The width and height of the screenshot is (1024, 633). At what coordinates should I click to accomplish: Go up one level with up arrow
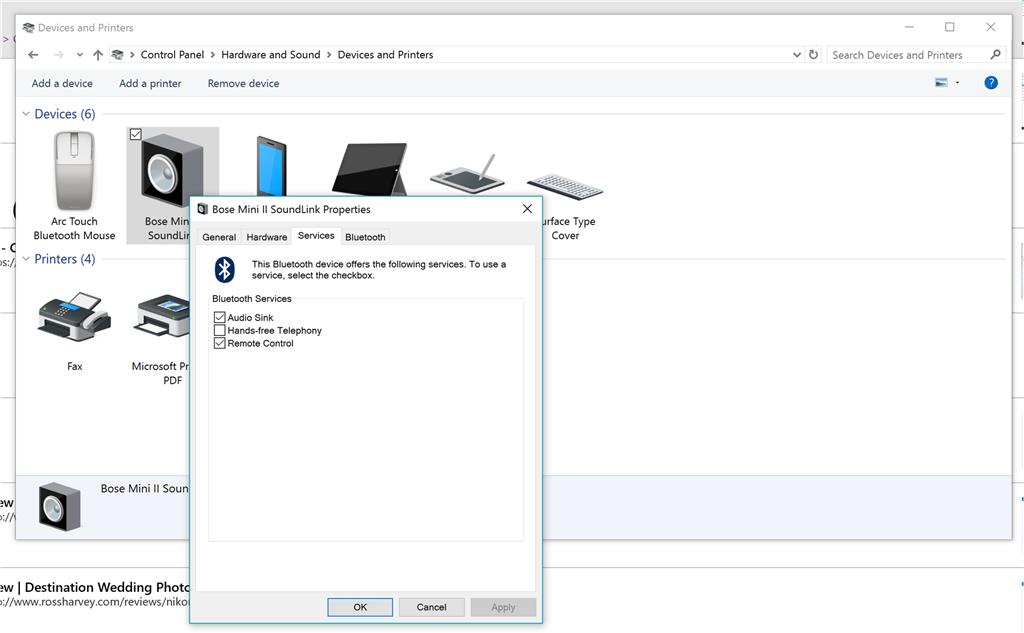coord(97,55)
